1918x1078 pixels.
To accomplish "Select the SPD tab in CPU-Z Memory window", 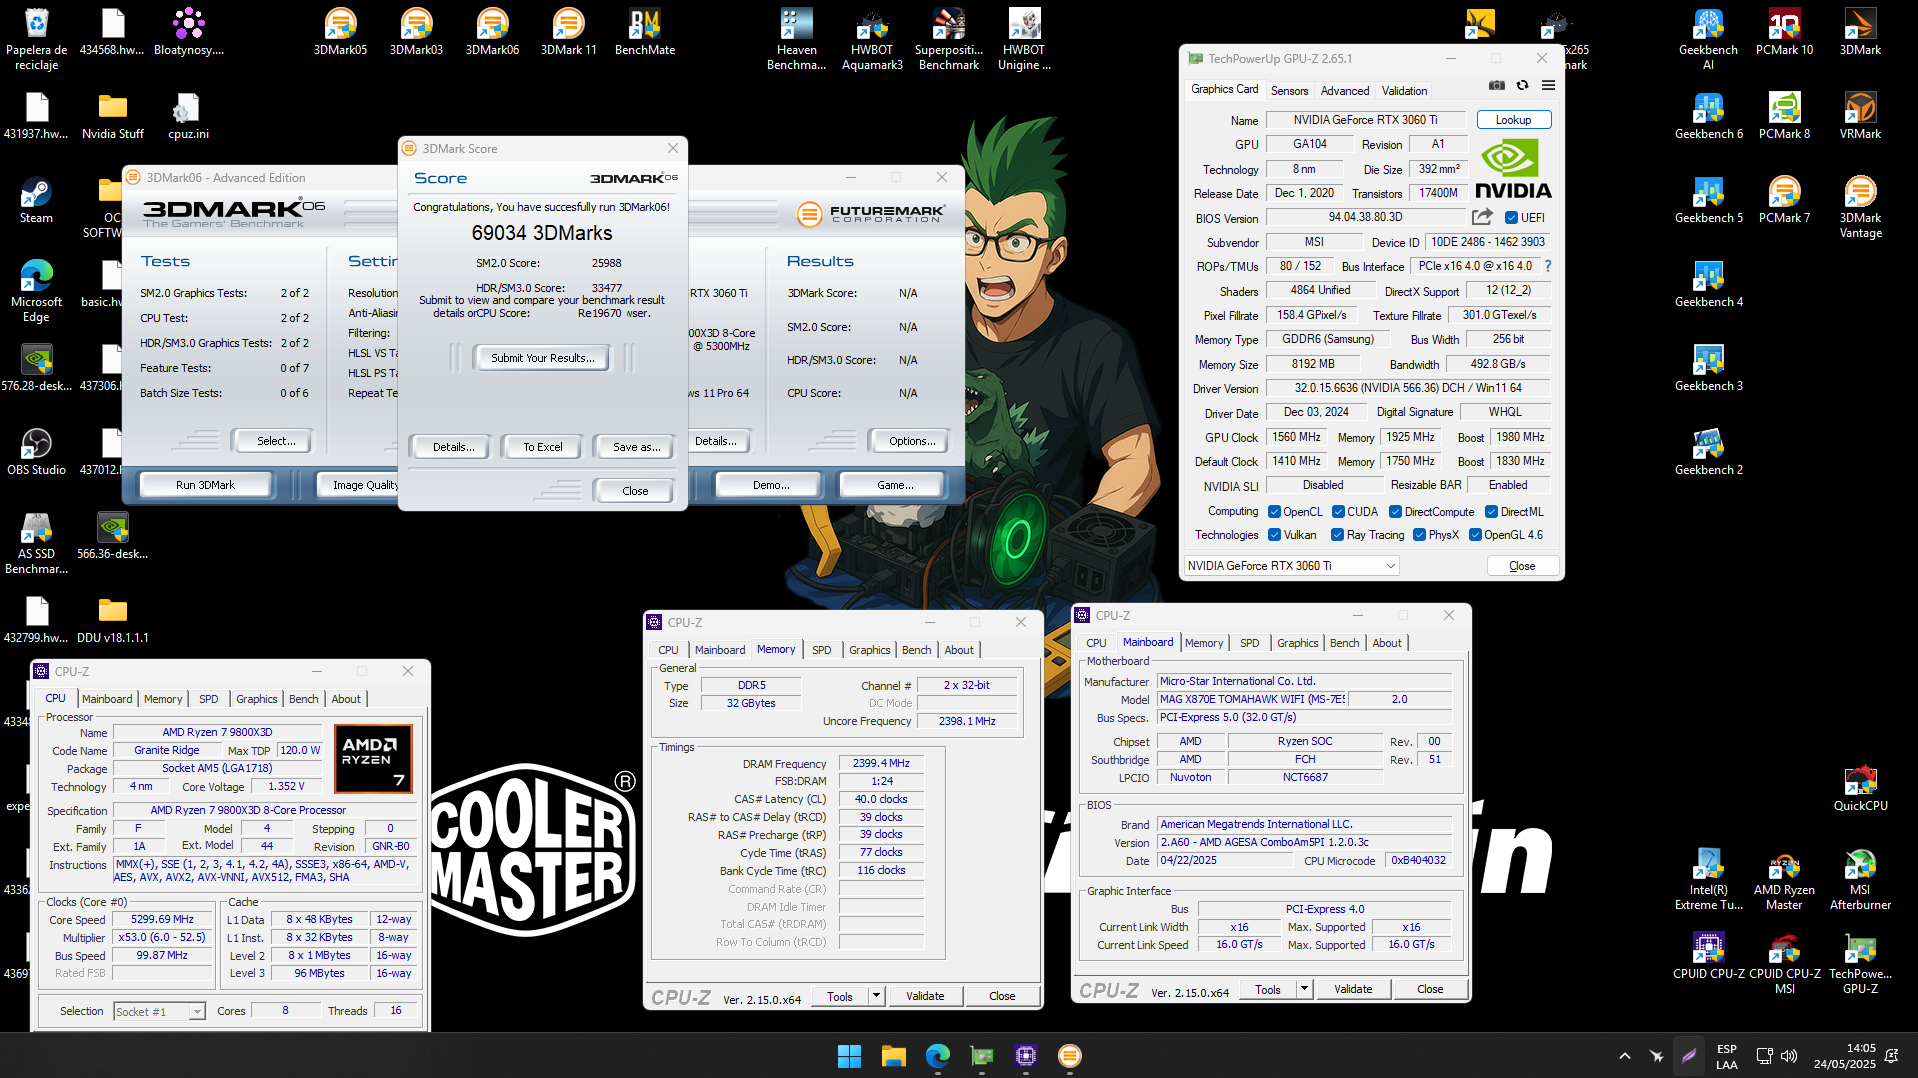I will pyautogui.click(x=821, y=650).
